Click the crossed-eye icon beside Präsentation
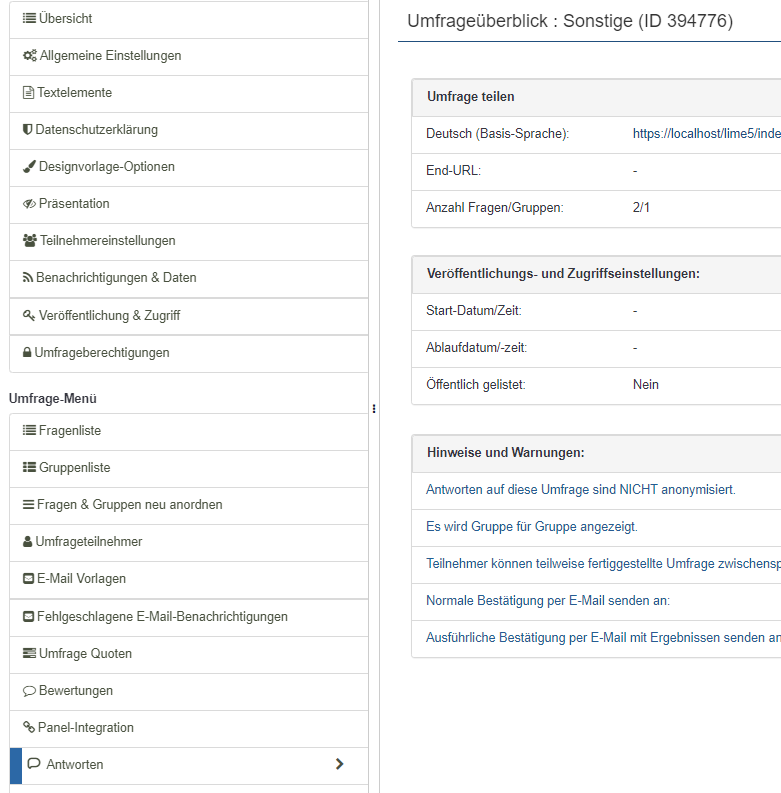 tap(29, 204)
